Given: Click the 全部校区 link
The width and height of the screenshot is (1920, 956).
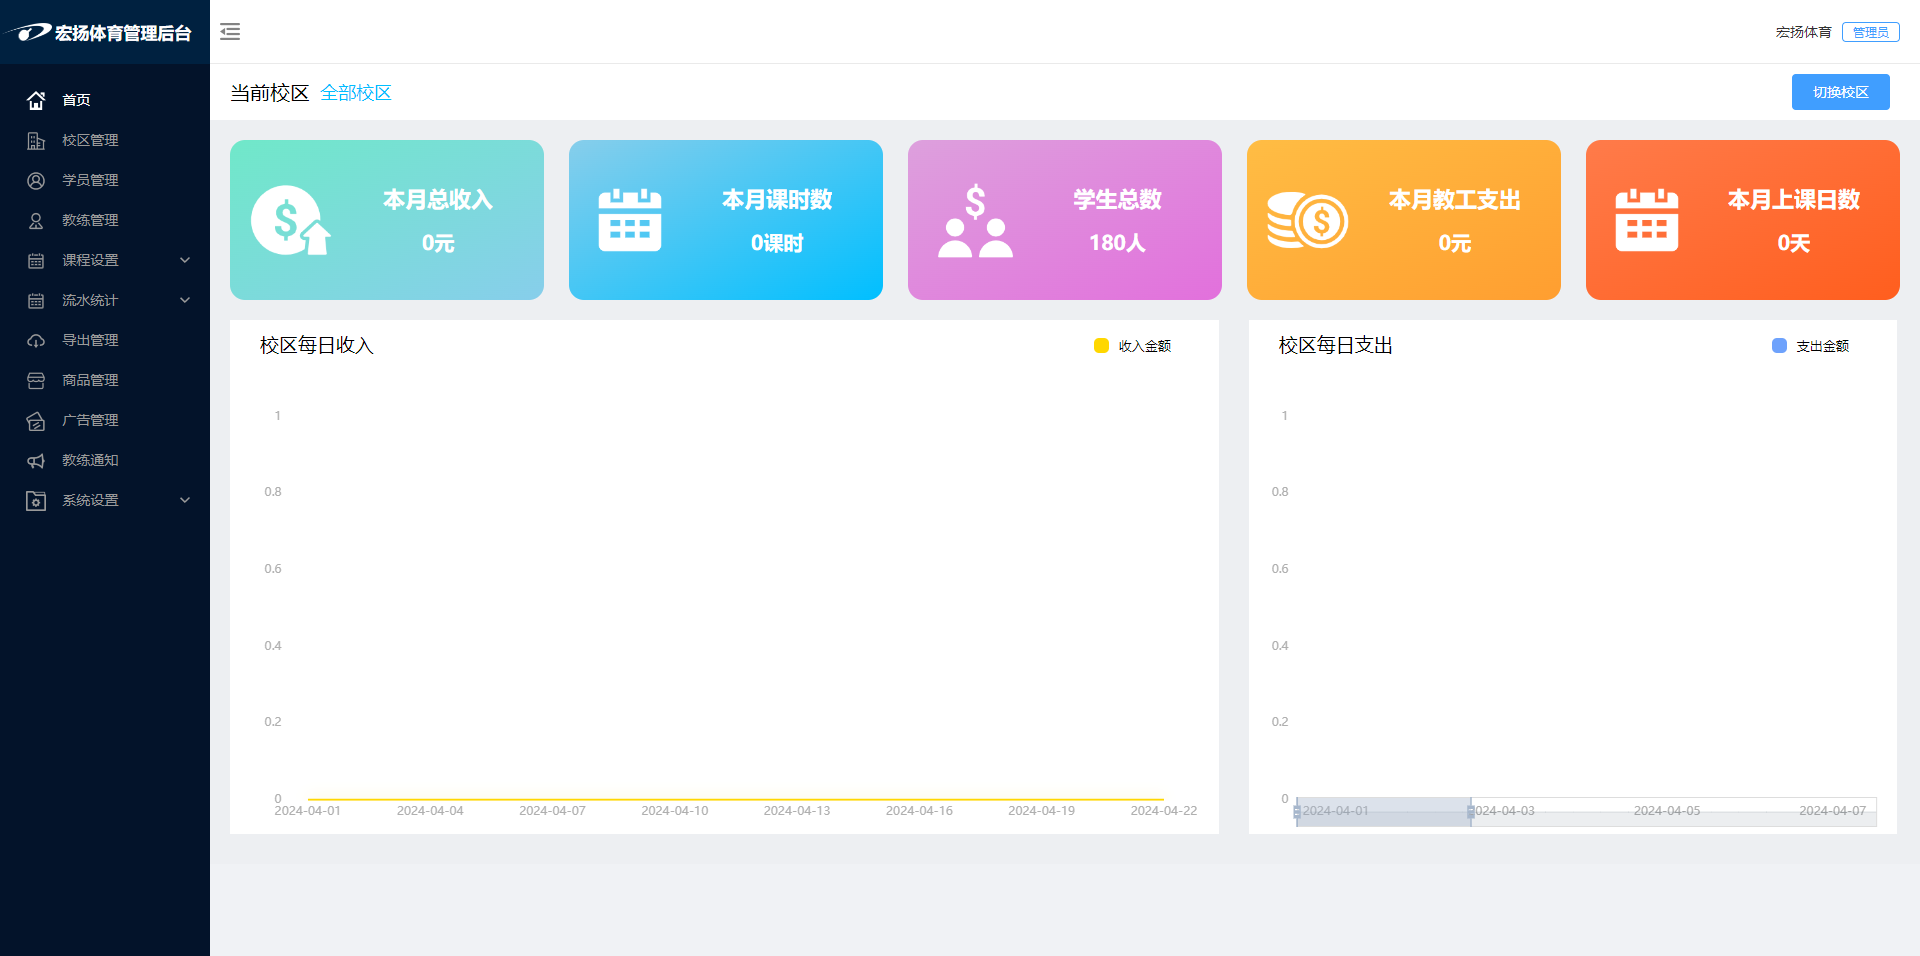Looking at the screenshot, I should pos(356,93).
